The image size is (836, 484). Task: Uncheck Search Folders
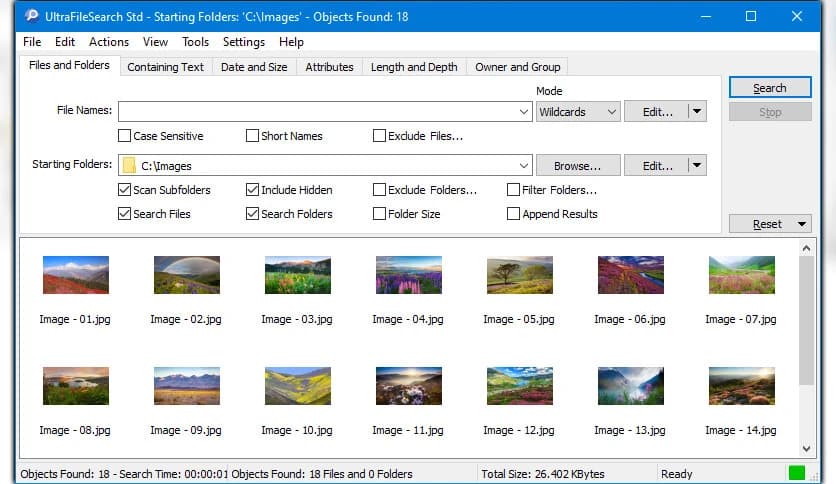point(252,214)
